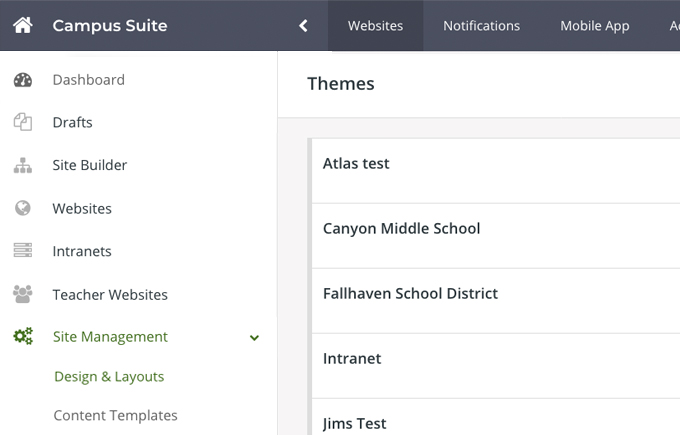Go to the Mobile App tab

594,26
